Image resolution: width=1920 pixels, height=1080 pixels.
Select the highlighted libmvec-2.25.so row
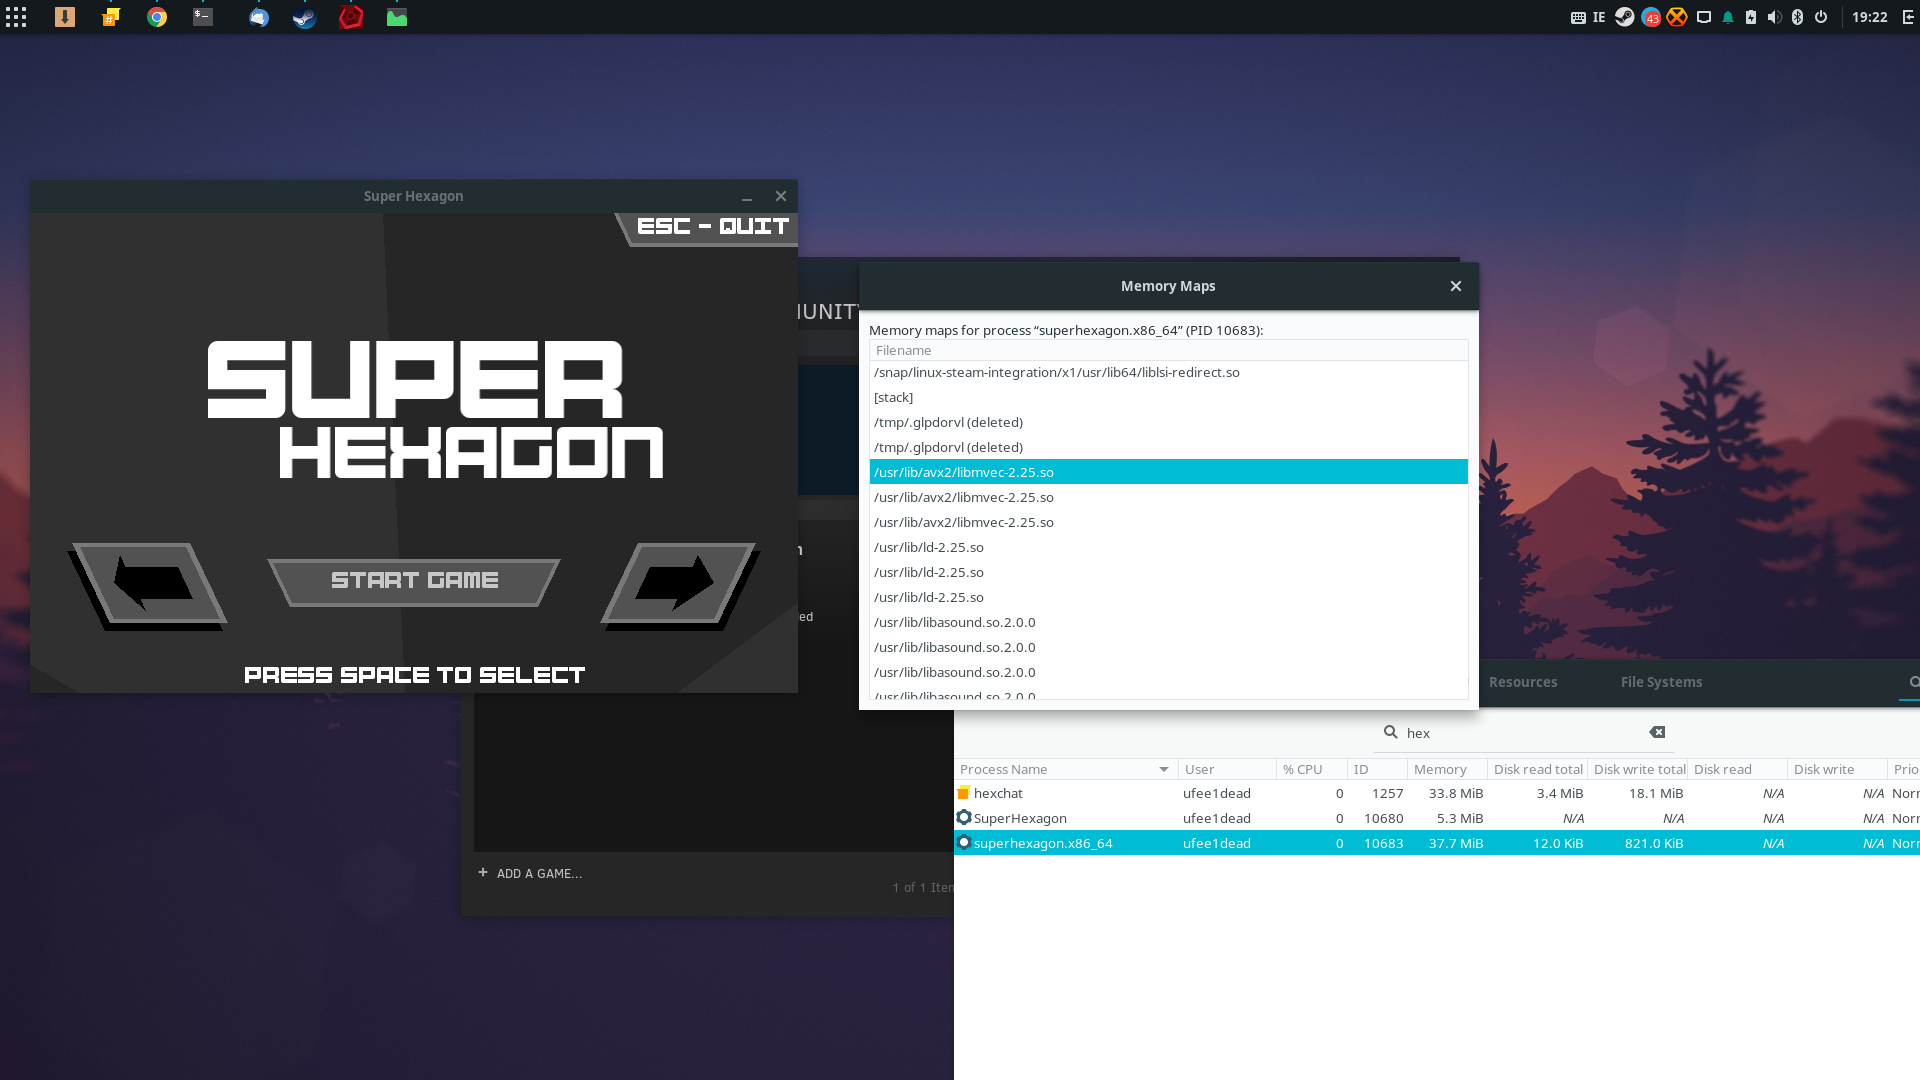pos(1168,472)
